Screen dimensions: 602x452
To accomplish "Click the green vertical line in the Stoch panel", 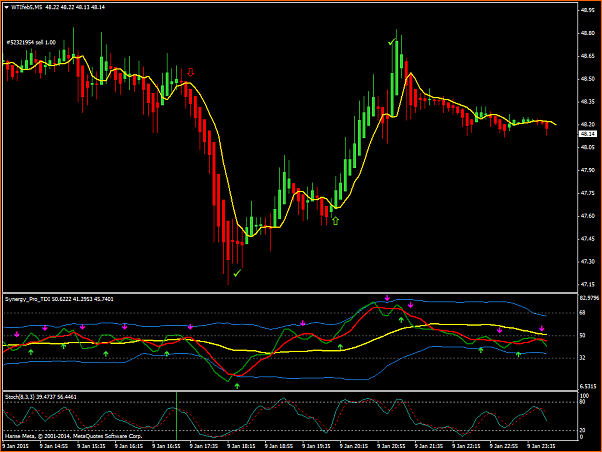I will [177, 416].
